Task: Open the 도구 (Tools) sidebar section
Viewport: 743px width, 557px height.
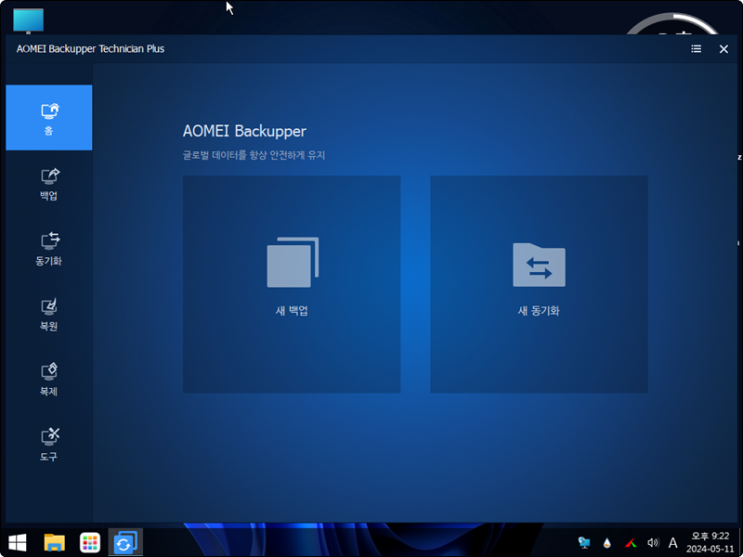Action: point(49,445)
